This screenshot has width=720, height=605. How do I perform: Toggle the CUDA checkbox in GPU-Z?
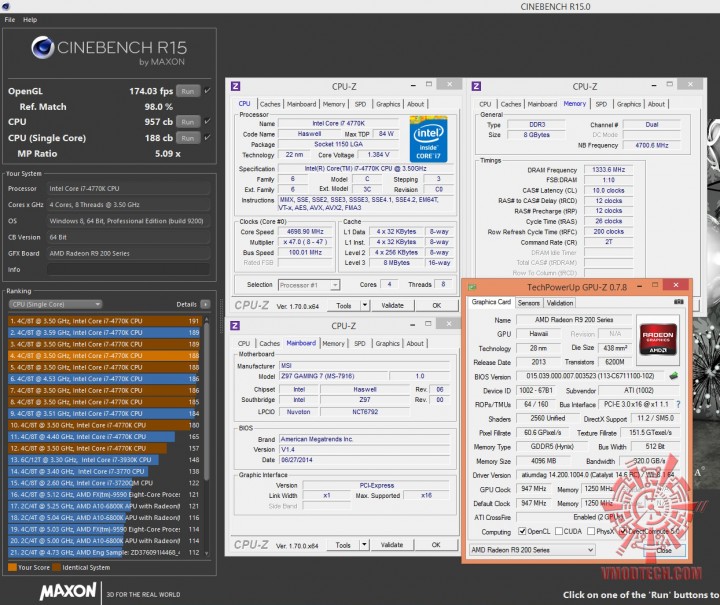(559, 531)
